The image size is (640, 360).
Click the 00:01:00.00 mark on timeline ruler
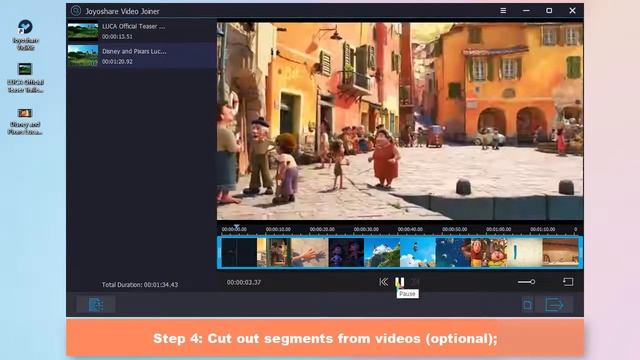498,229
